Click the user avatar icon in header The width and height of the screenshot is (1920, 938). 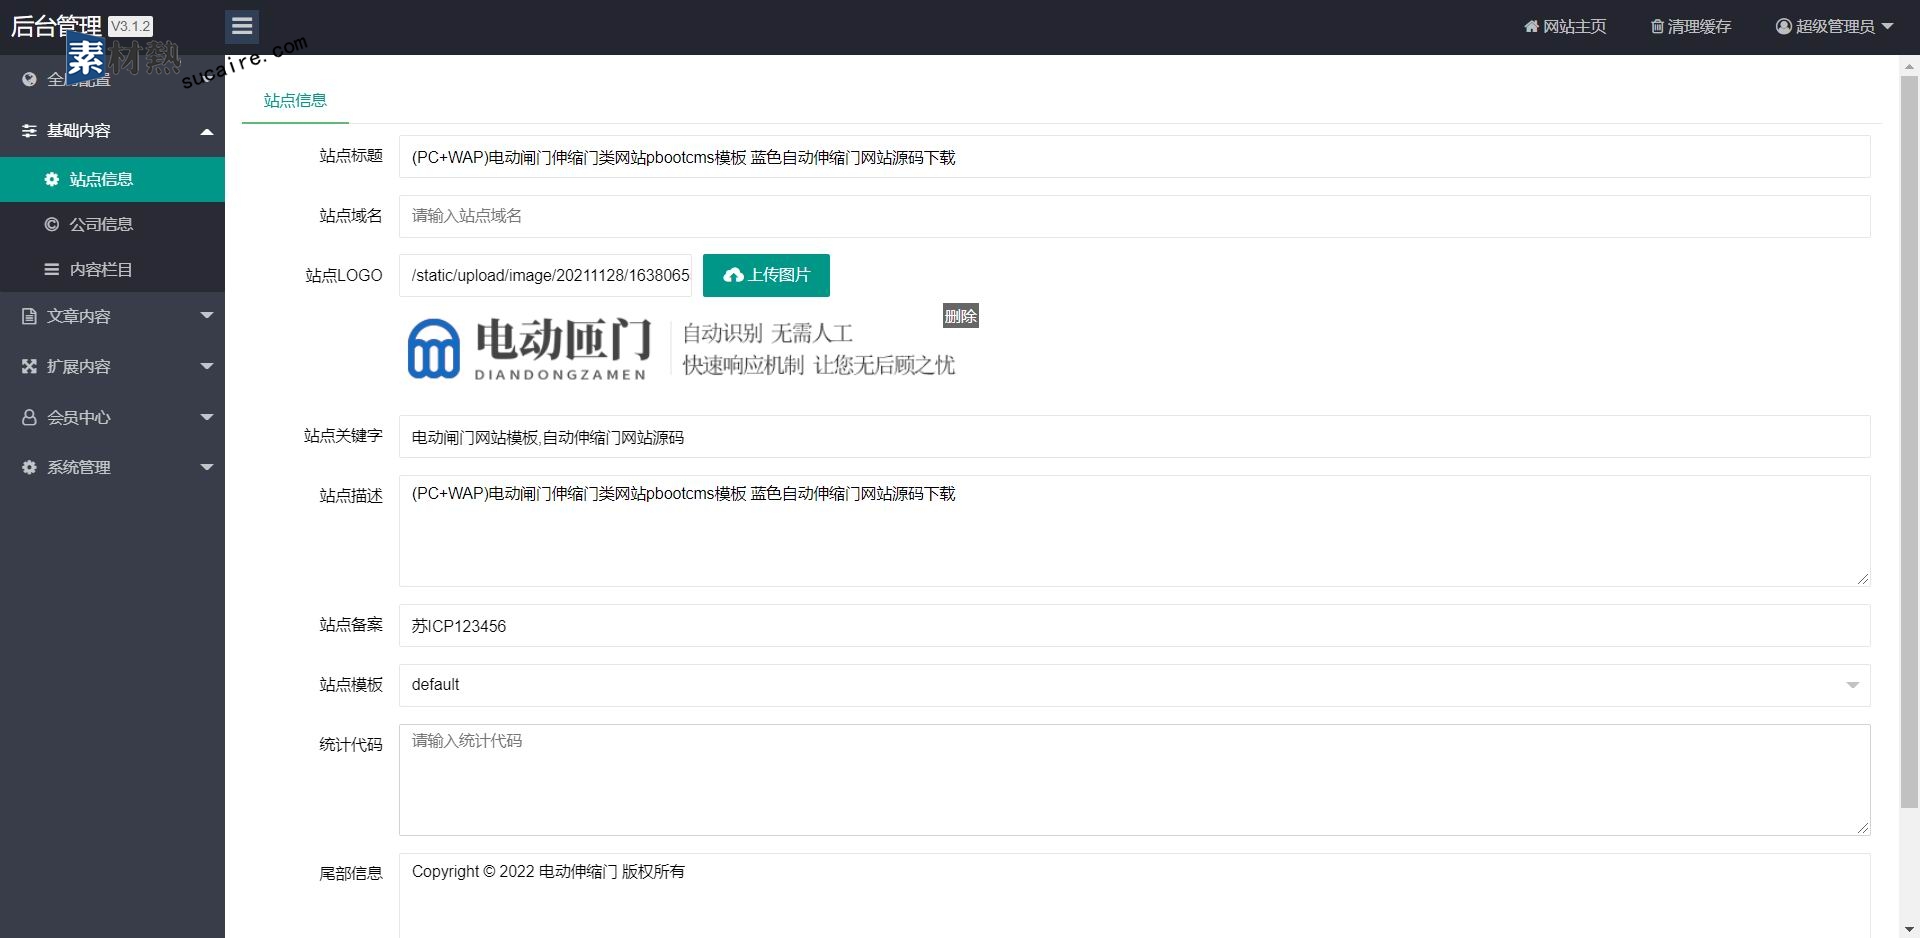click(1783, 27)
